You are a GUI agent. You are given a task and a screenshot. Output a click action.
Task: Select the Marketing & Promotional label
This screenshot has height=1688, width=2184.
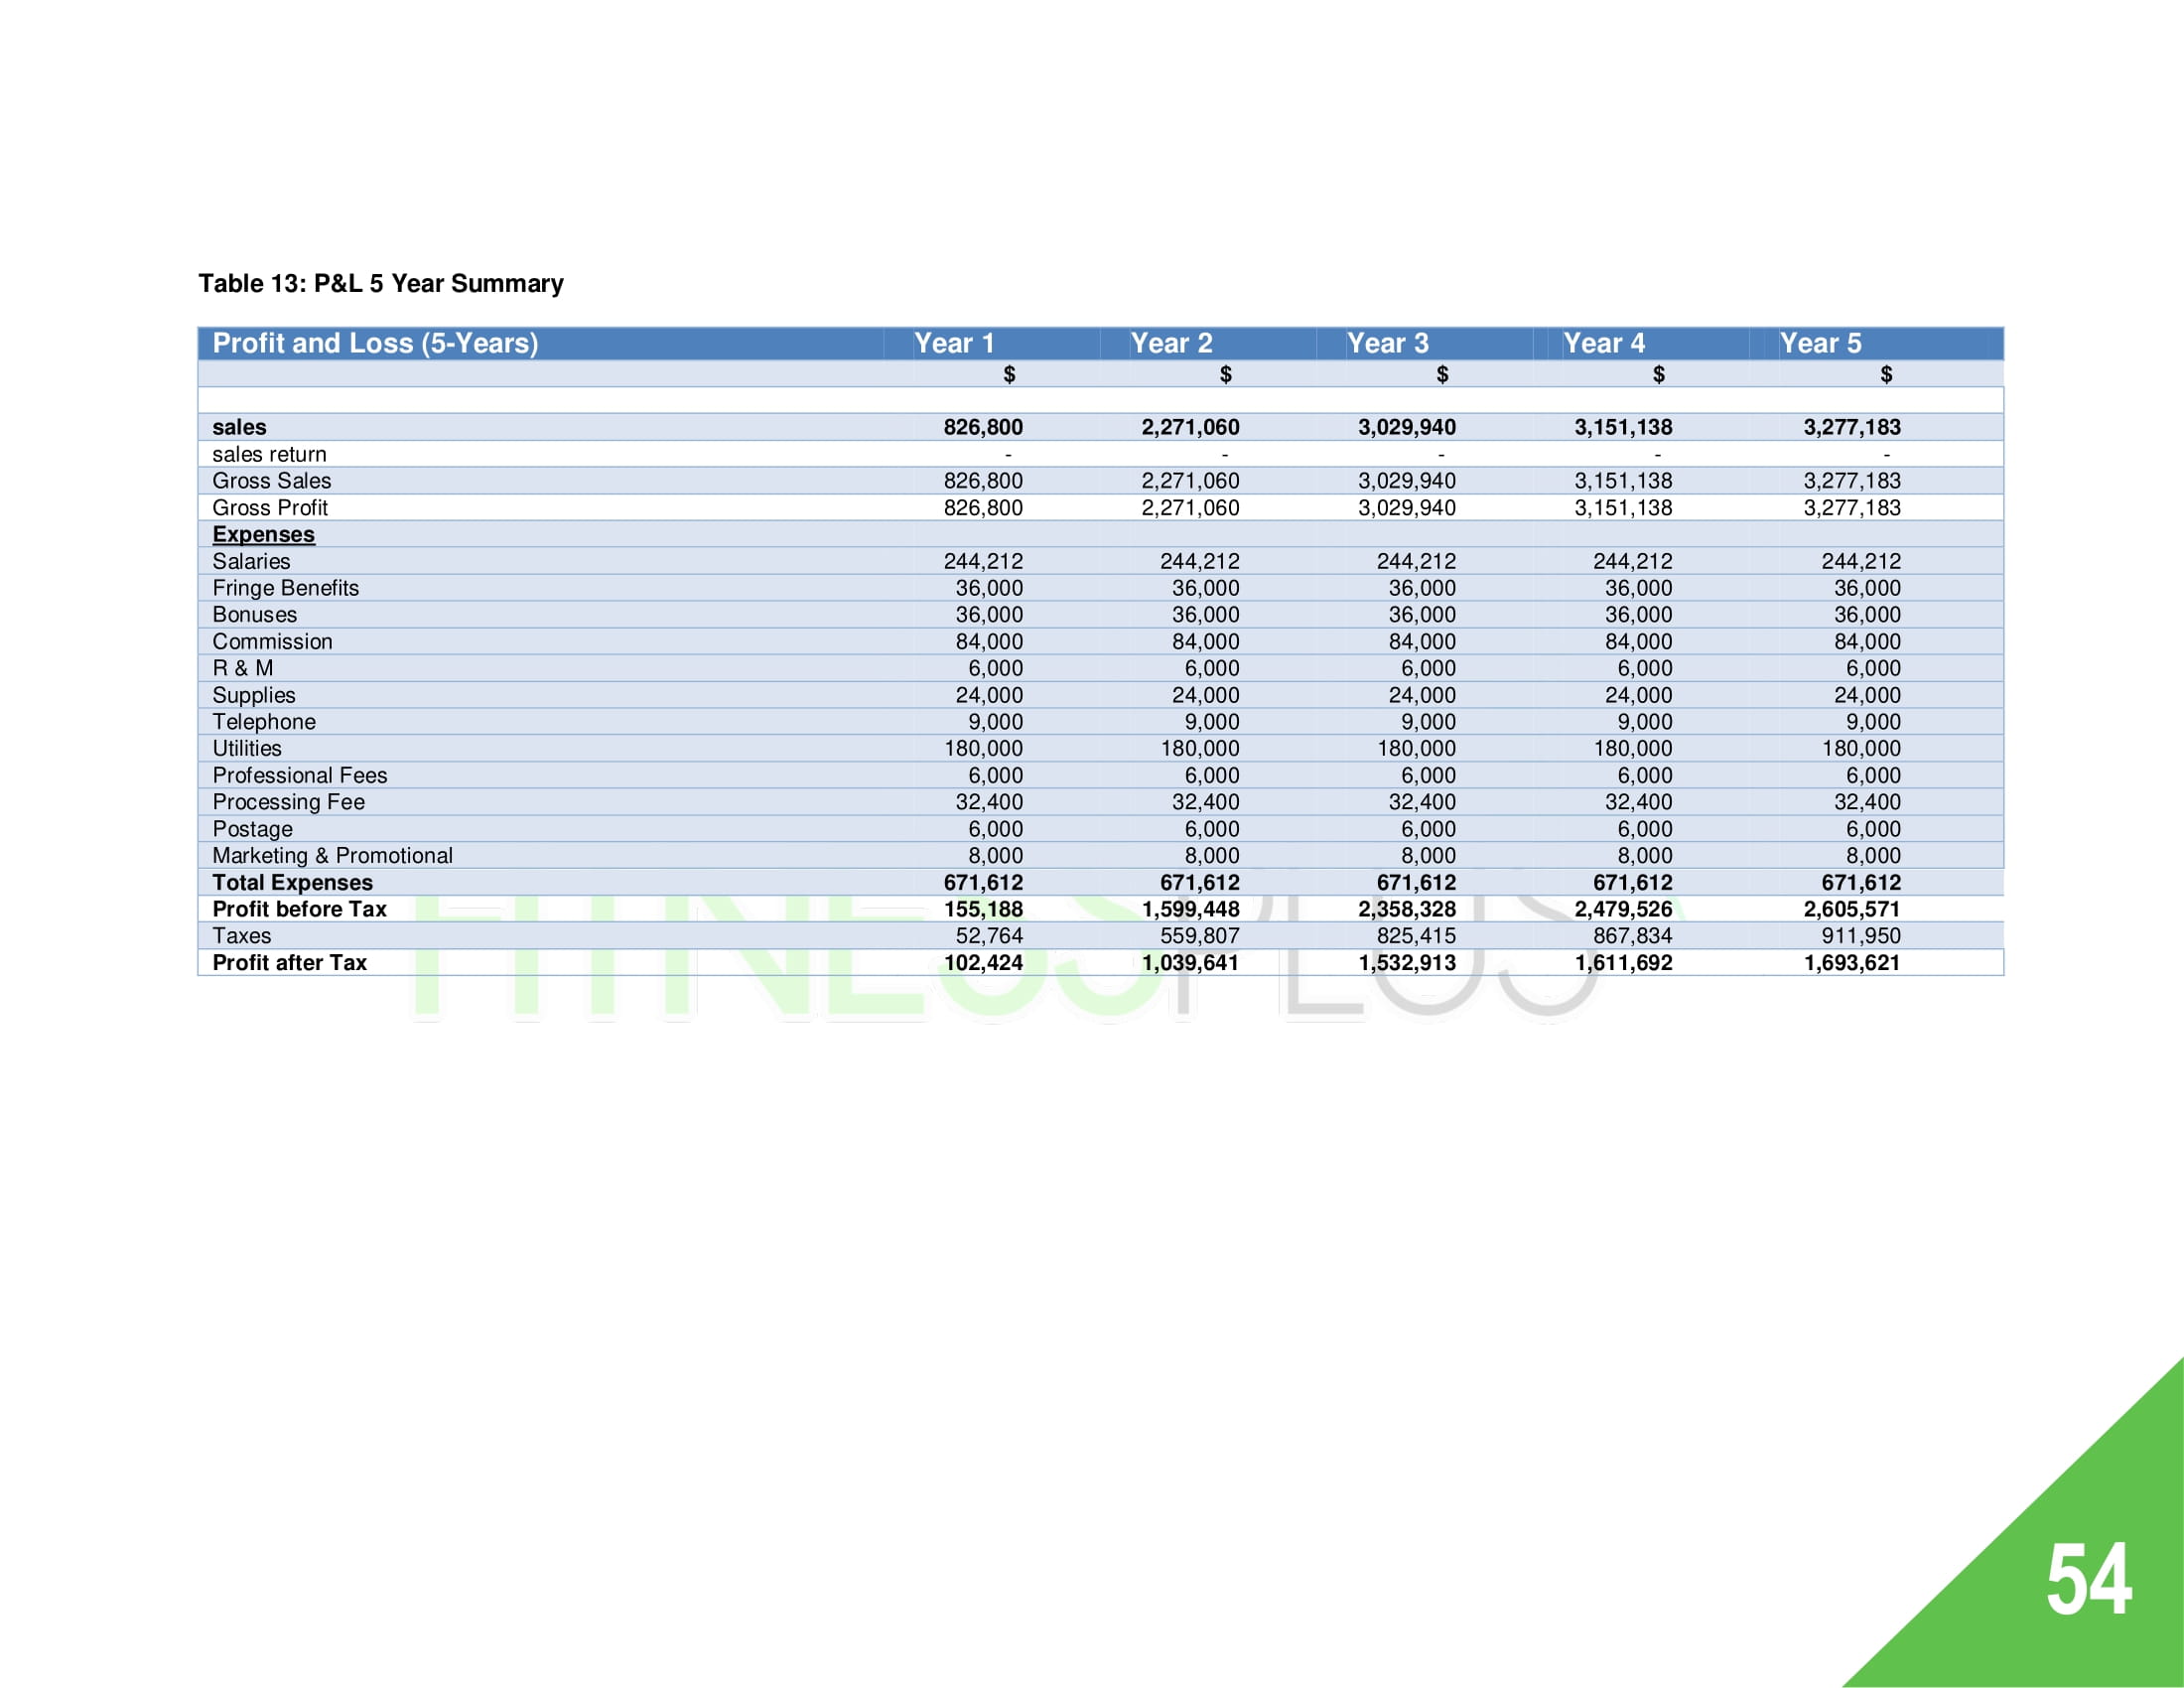[x=332, y=855]
